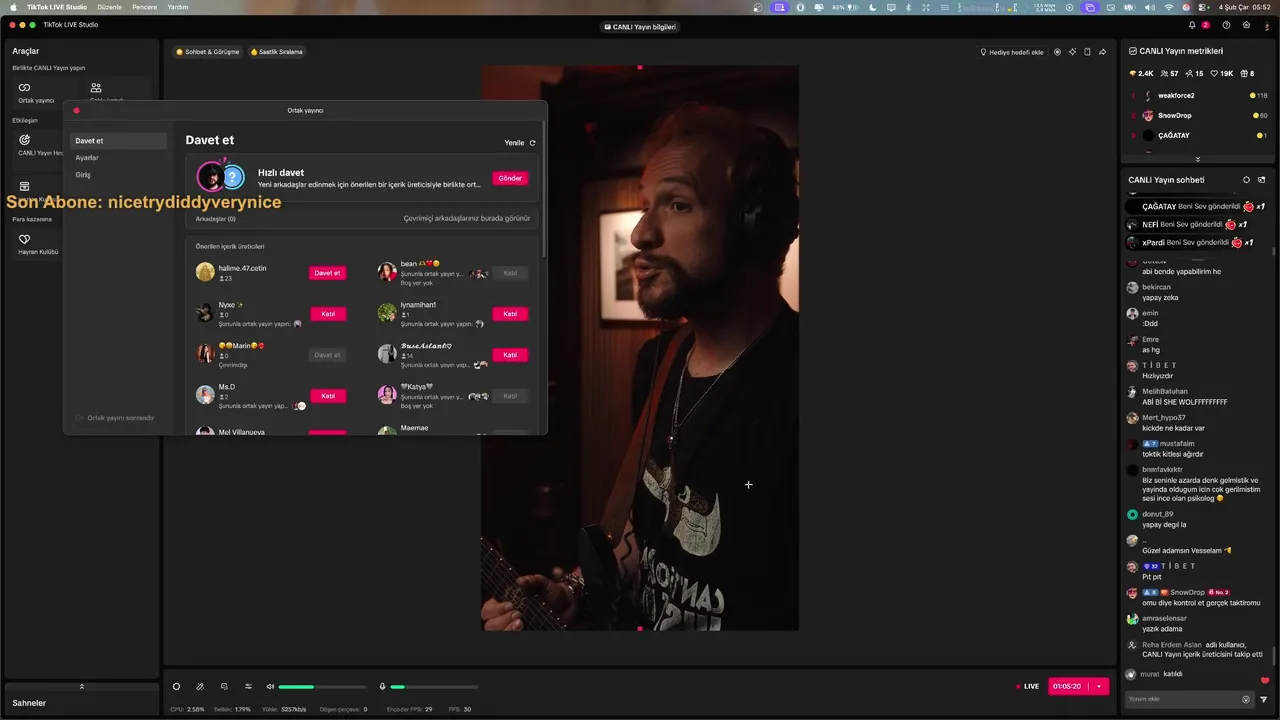Open Pencere menu in menu bar
The image size is (1280, 720).
[144, 7]
